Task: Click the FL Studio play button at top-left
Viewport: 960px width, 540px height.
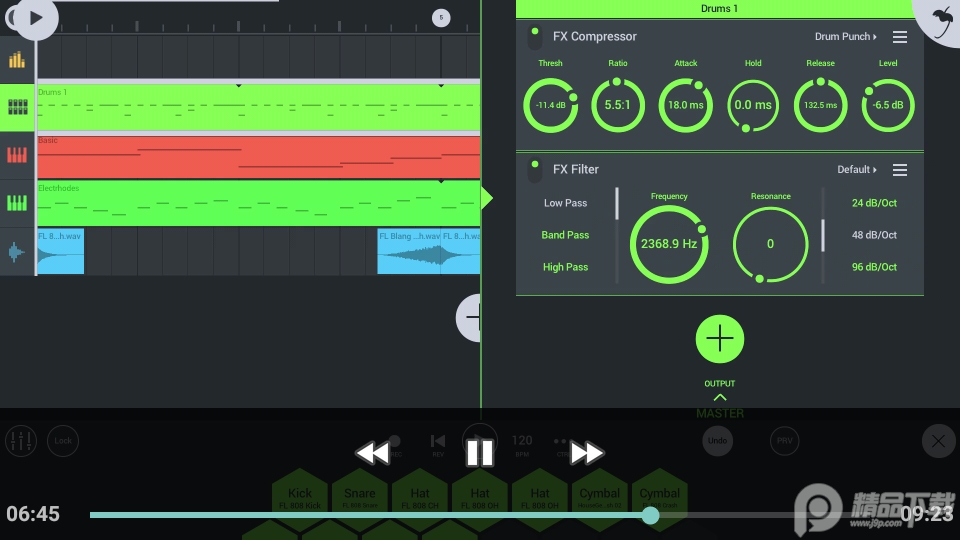Action: (x=36, y=18)
